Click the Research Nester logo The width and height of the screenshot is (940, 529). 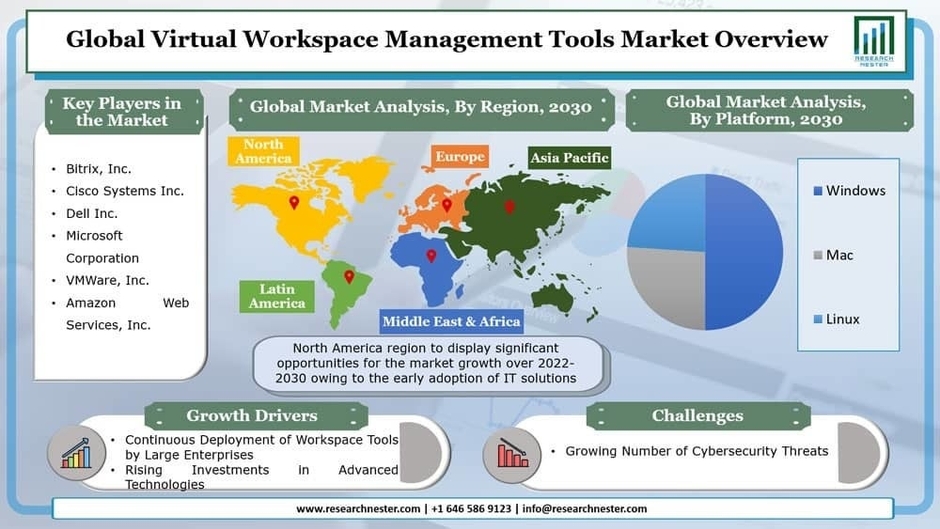click(874, 41)
